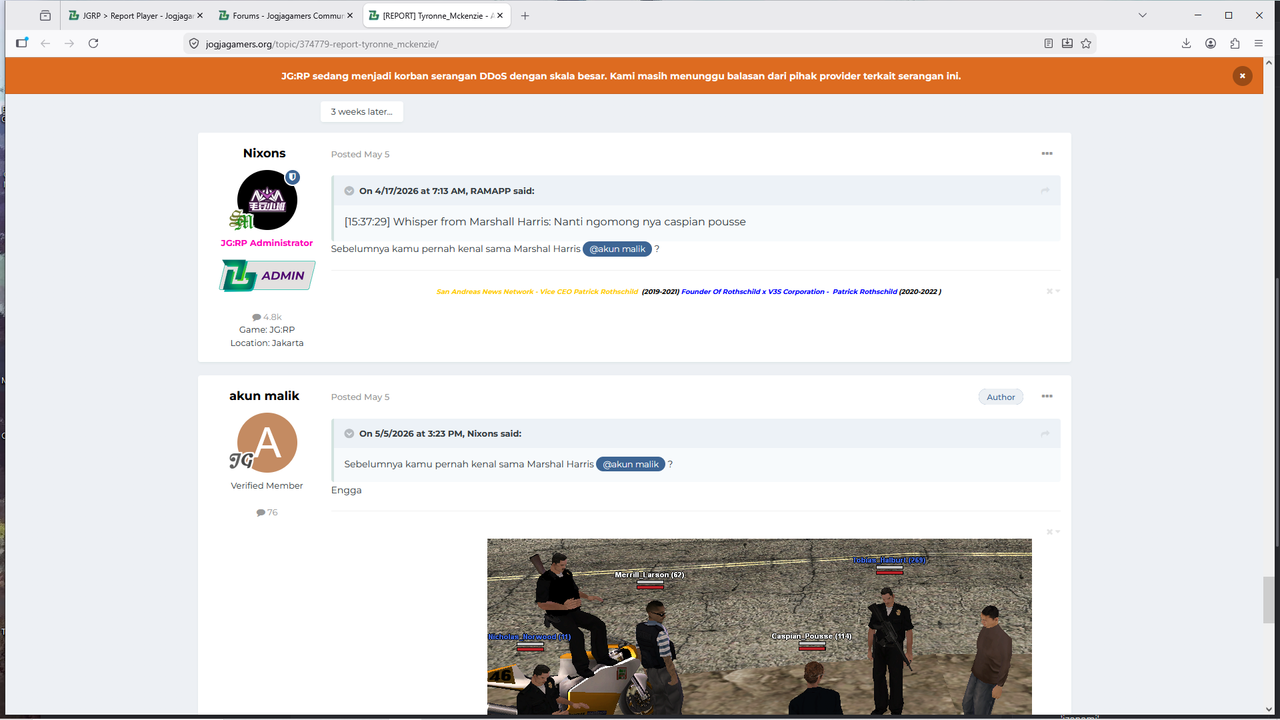1280x720 pixels.
Task: Close the JGRP Report Player tab
Action: 199,16
